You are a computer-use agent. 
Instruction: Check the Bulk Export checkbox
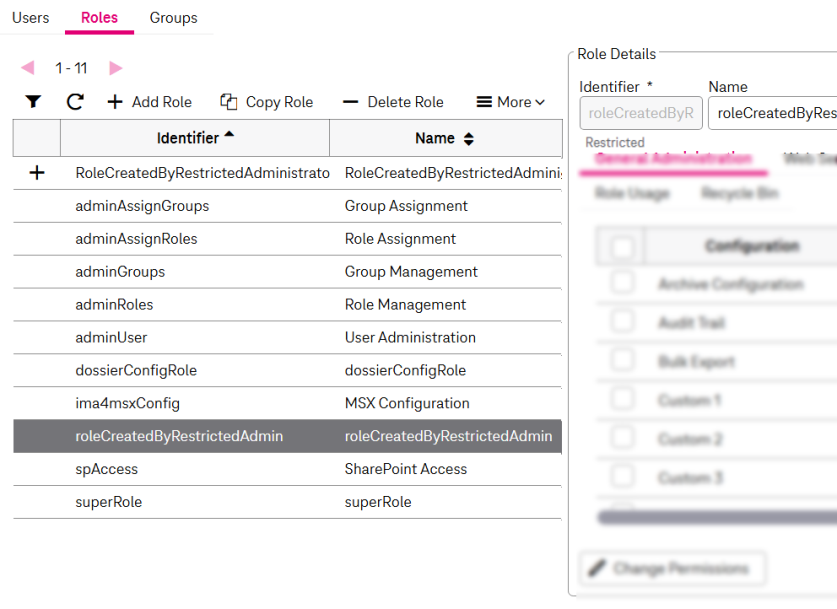pyautogui.click(x=623, y=361)
